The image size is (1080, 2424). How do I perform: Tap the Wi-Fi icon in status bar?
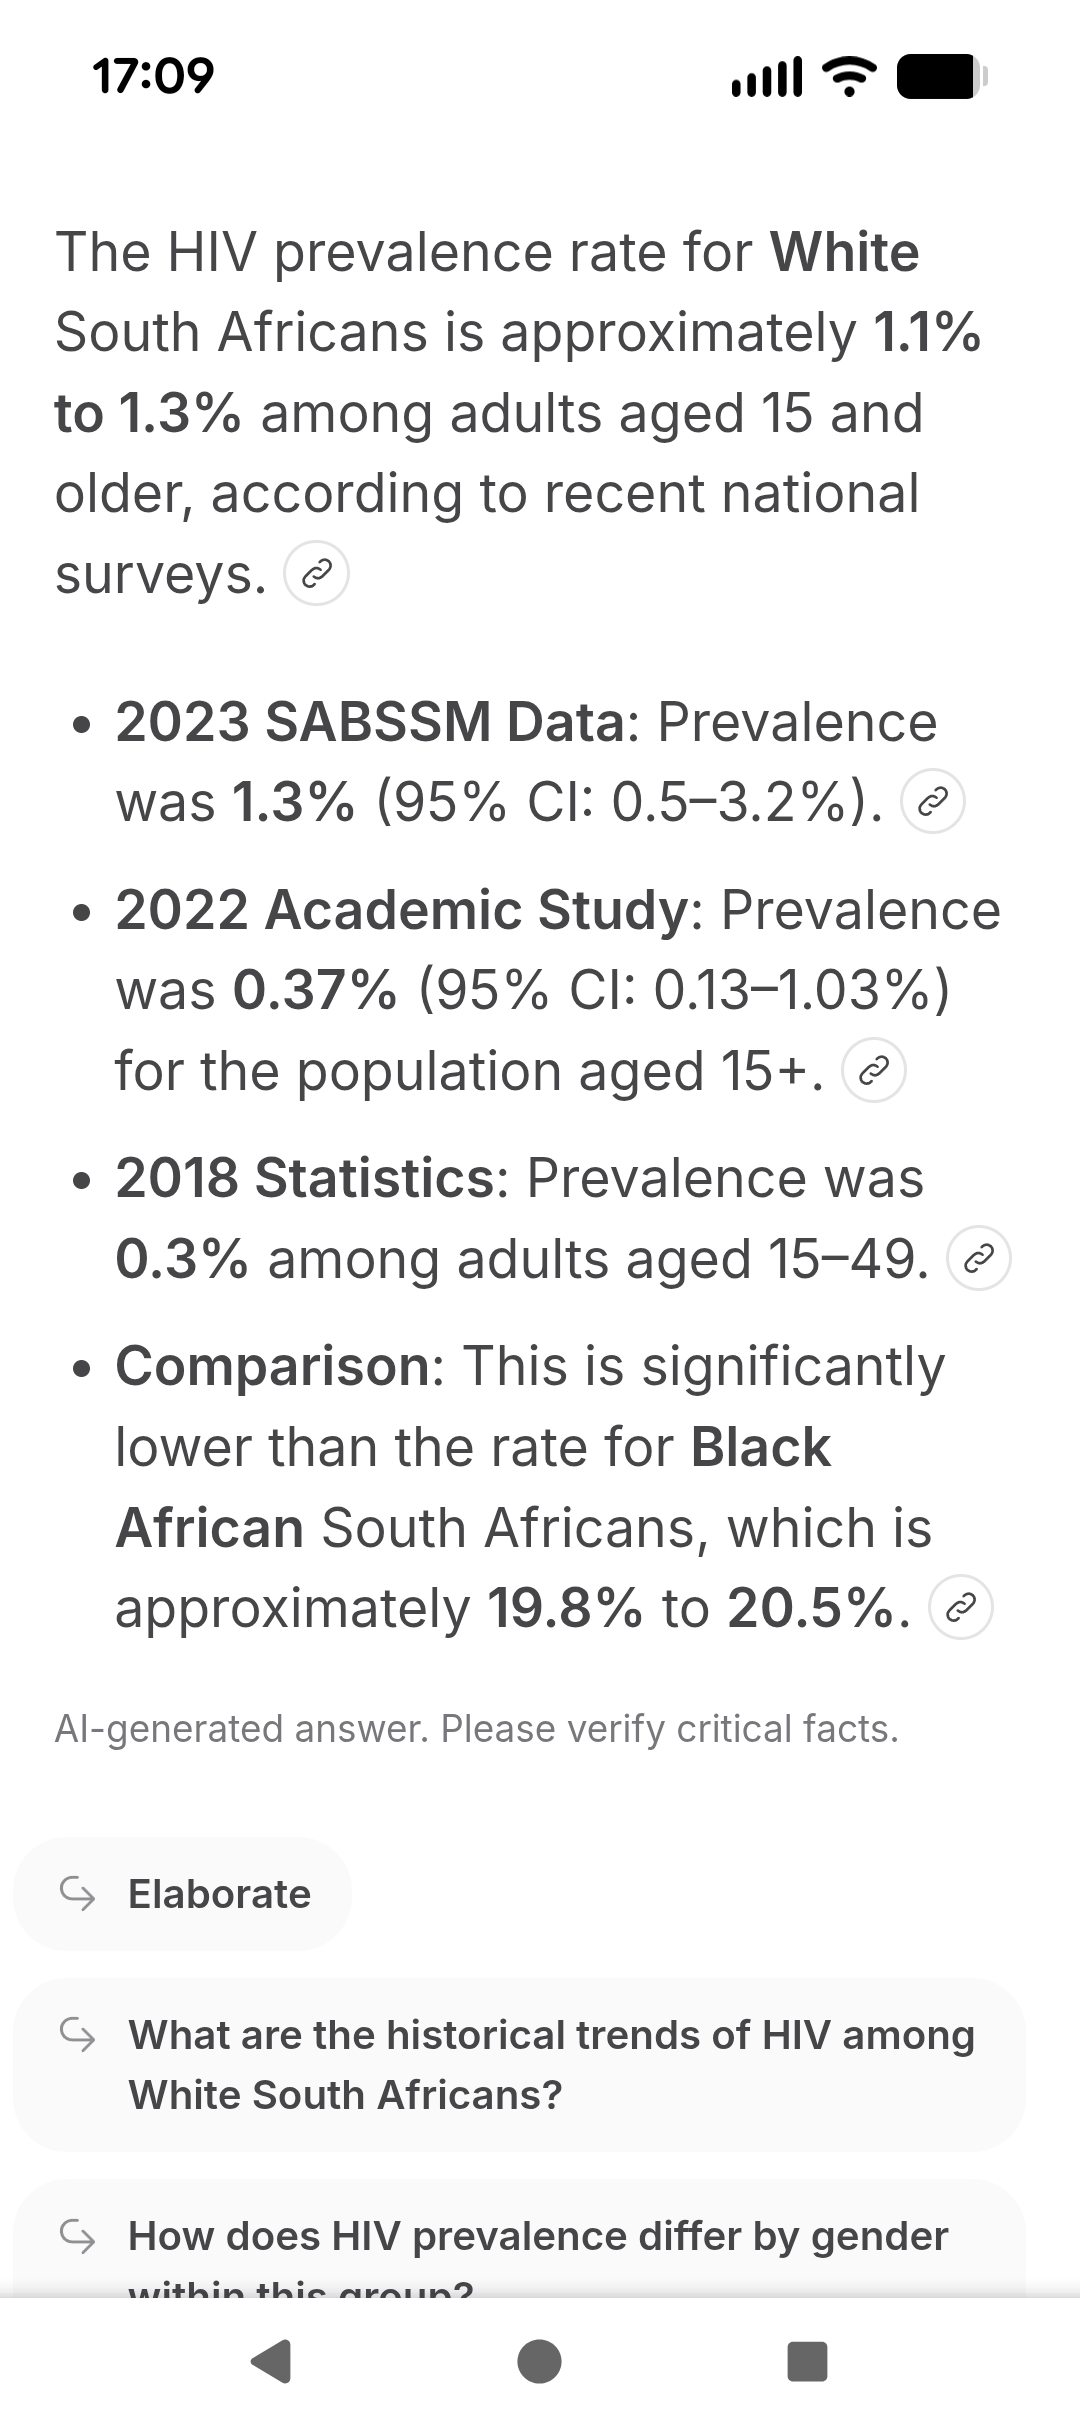(849, 77)
